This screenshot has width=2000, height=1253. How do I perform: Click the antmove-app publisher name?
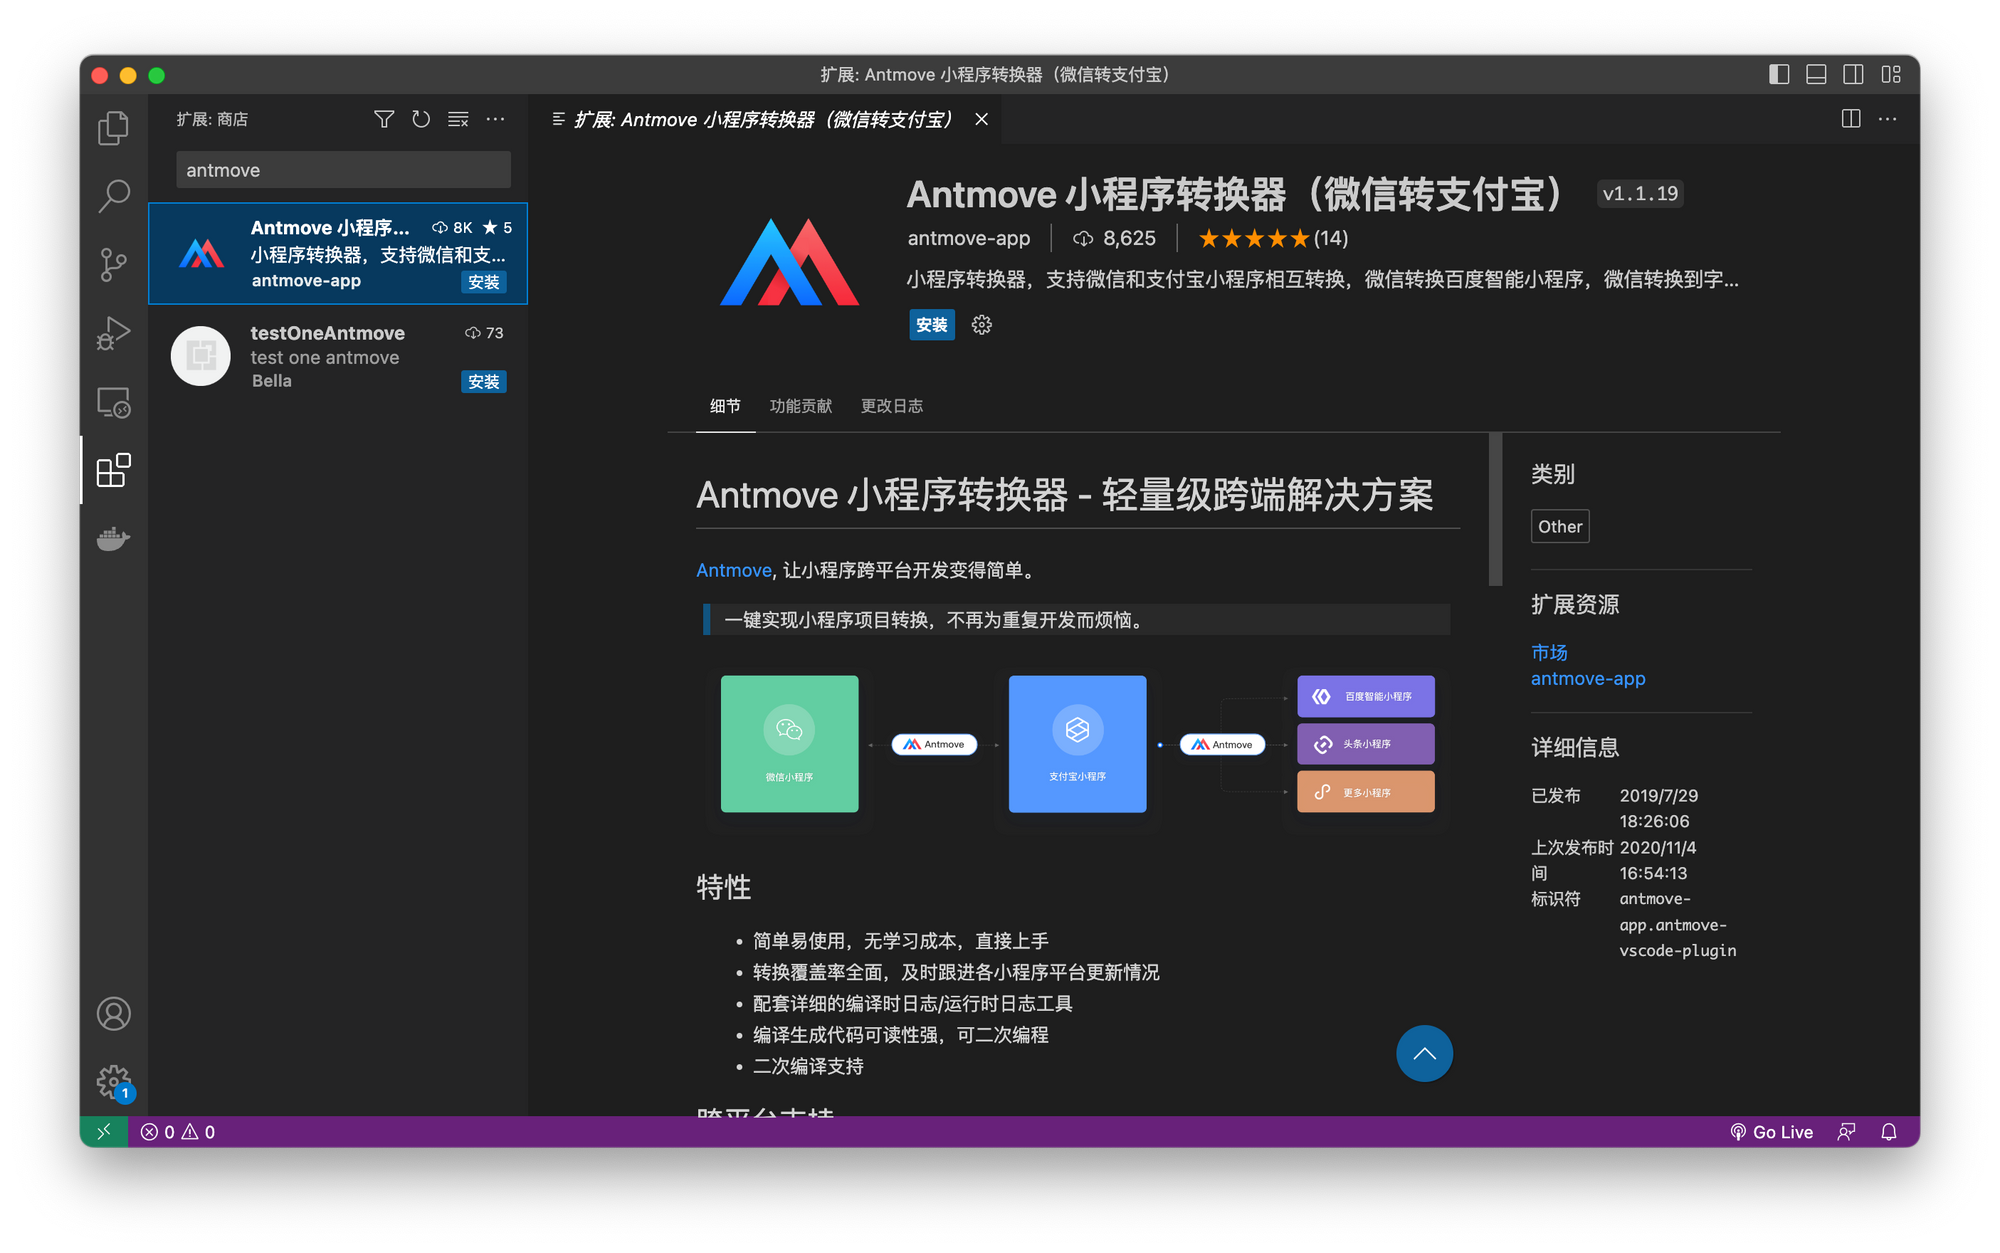[969, 238]
